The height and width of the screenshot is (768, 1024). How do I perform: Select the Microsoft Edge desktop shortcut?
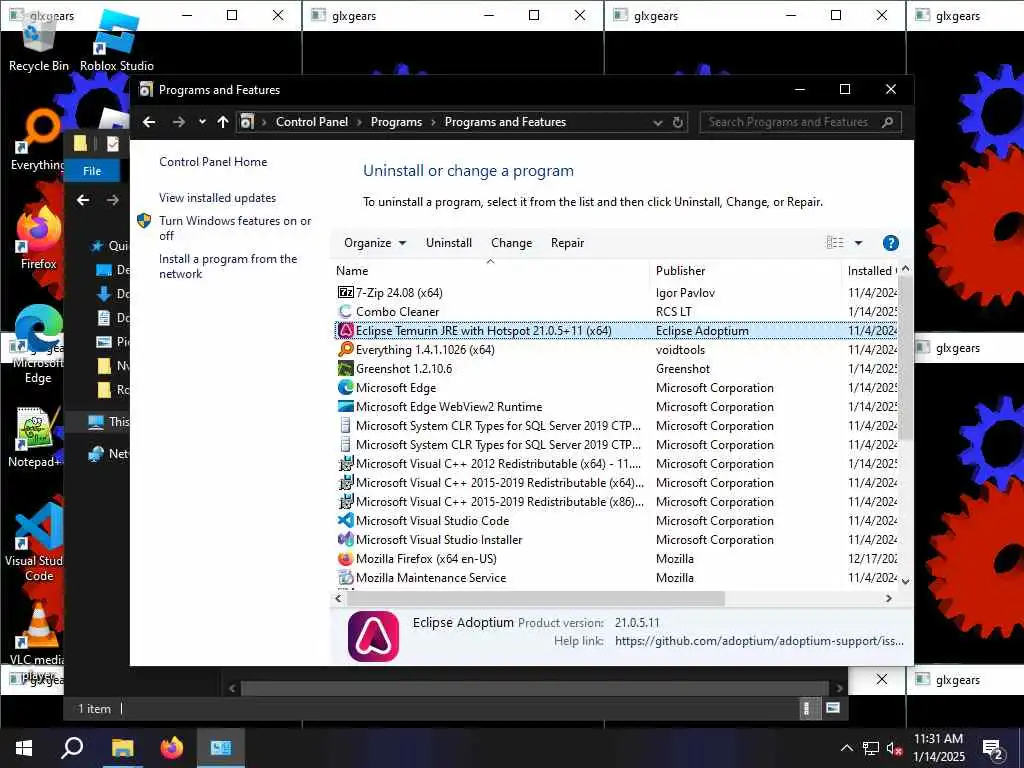tap(38, 344)
